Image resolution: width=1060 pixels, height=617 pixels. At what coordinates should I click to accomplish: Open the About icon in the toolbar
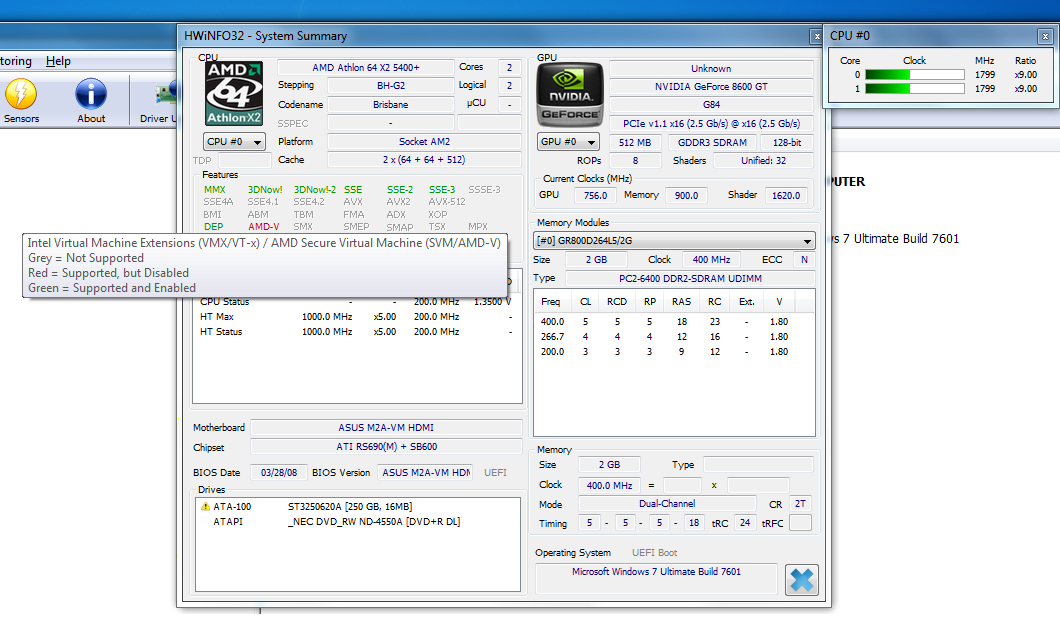91,101
